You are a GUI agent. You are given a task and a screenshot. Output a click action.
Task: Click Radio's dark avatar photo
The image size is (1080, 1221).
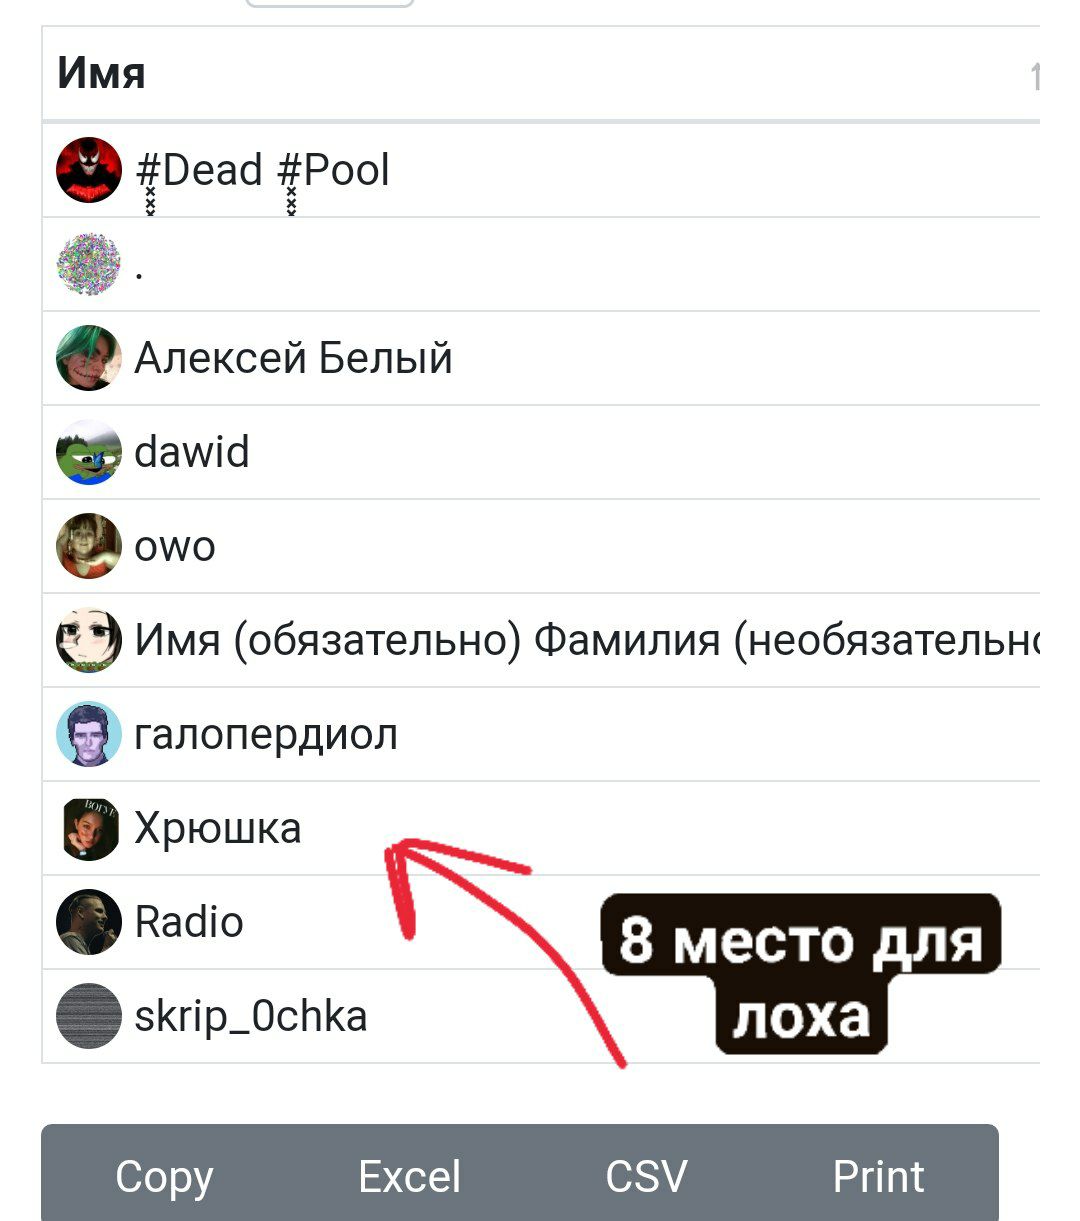coord(88,922)
